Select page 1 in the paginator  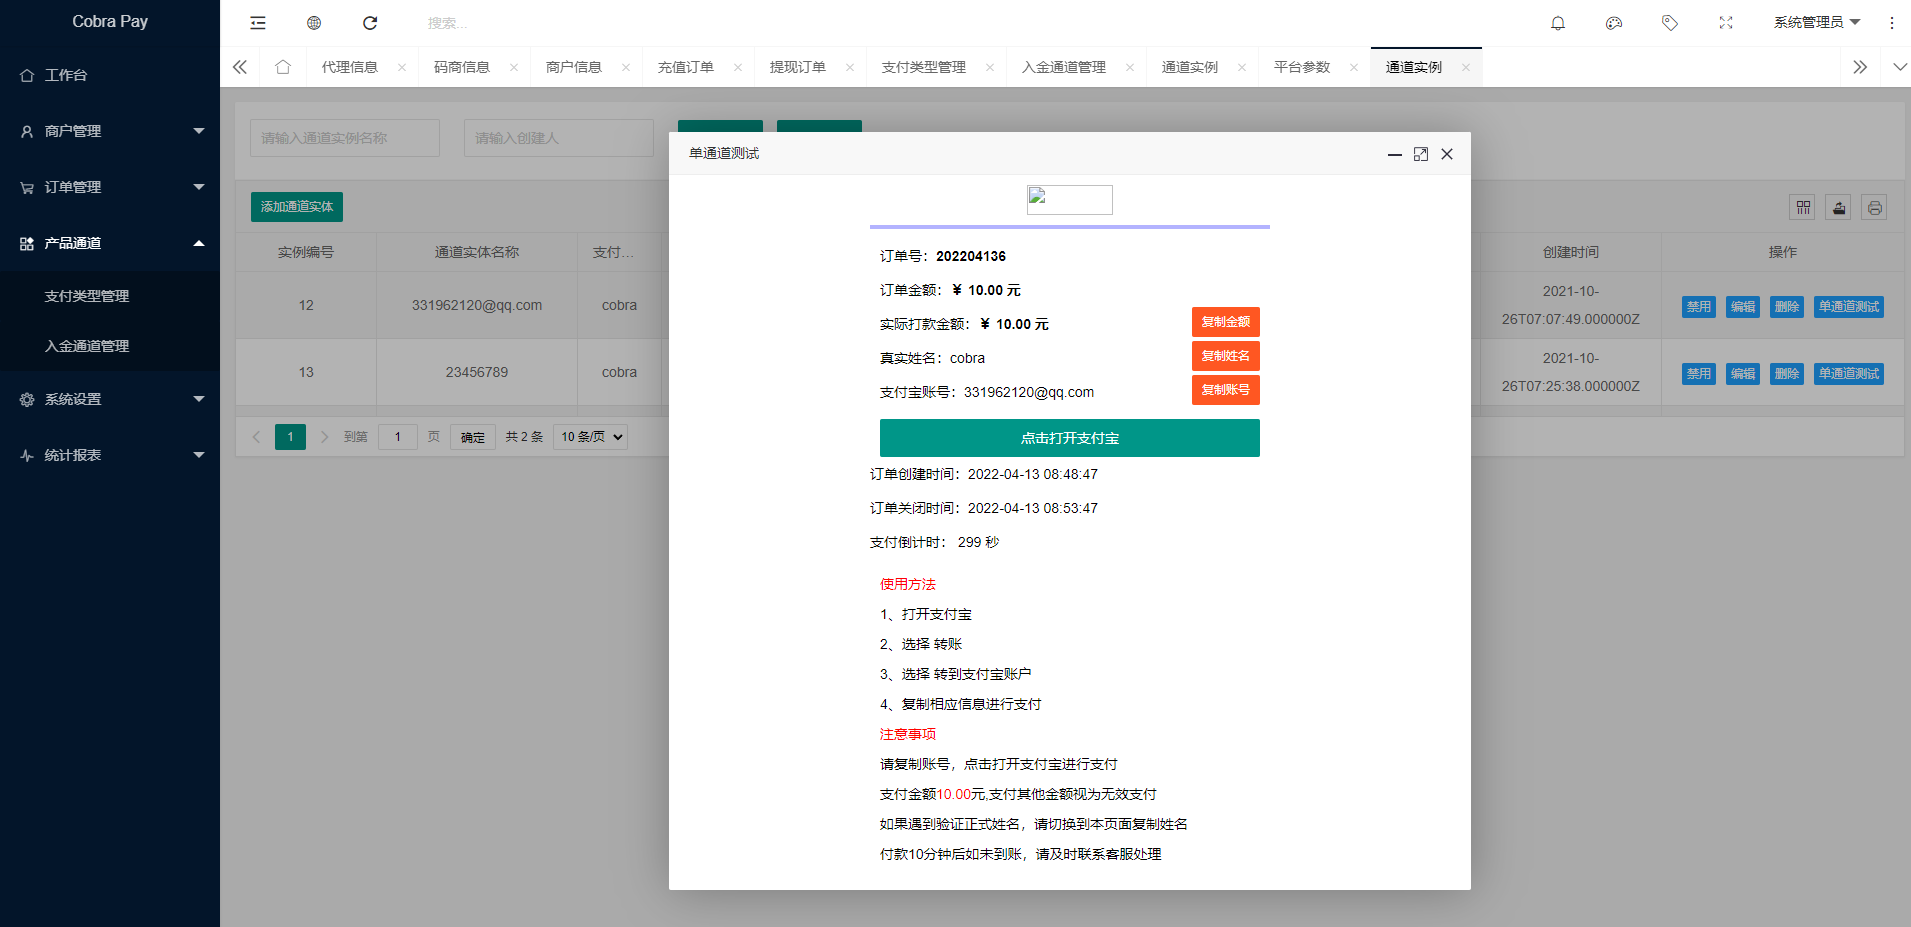[290, 436]
